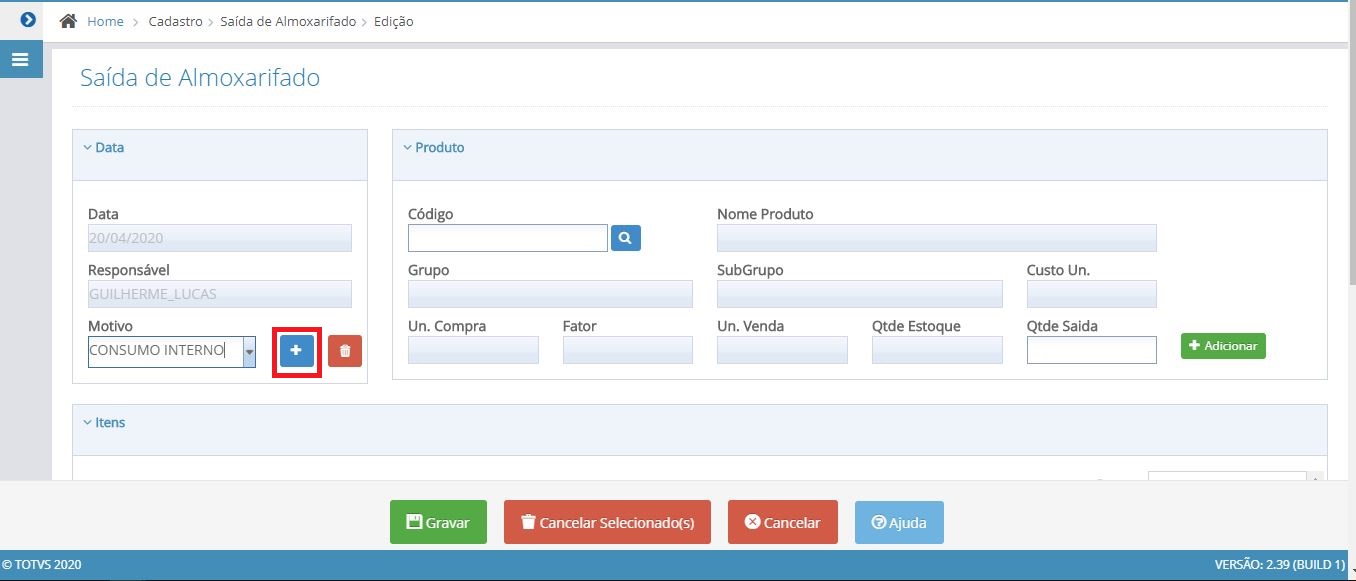Click the Motivo field CONSUMO INTERNO
The image size is (1356, 581).
(165, 351)
